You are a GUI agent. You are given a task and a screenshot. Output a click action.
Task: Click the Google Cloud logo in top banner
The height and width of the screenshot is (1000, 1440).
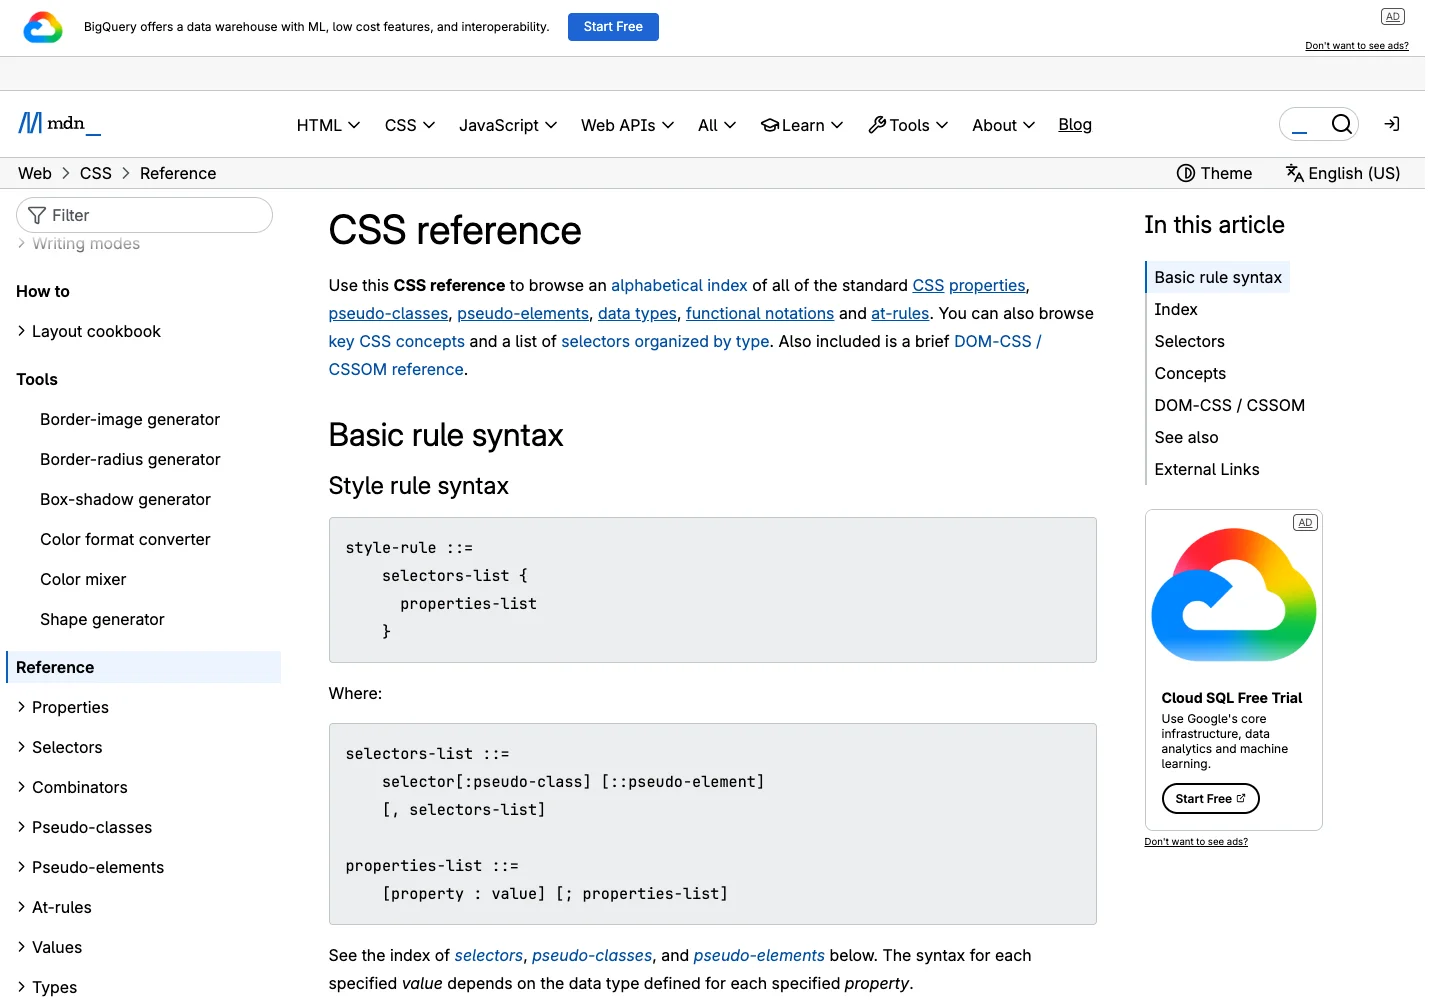click(43, 27)
